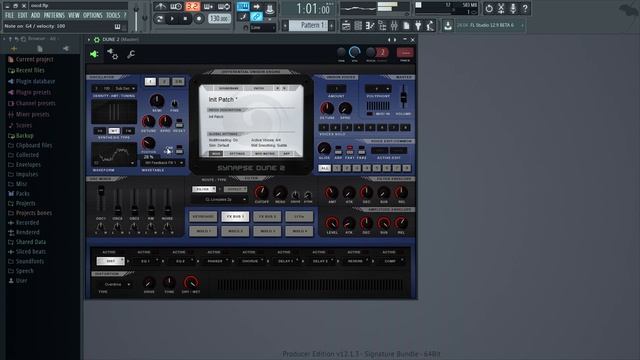The image size is (640, 360).
Task: Select oscillator 1 tab in DUNE 2
Action: coord(150,82)
